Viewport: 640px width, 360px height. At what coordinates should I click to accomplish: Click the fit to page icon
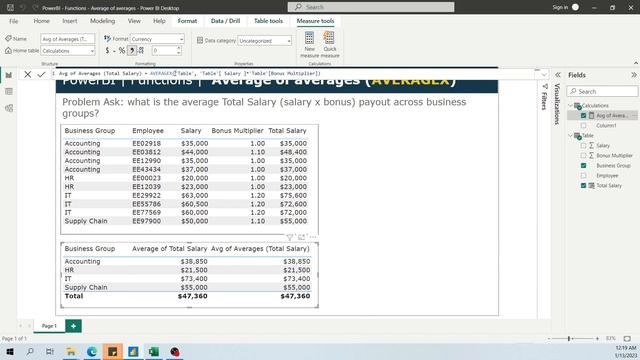tap(627, 338)
